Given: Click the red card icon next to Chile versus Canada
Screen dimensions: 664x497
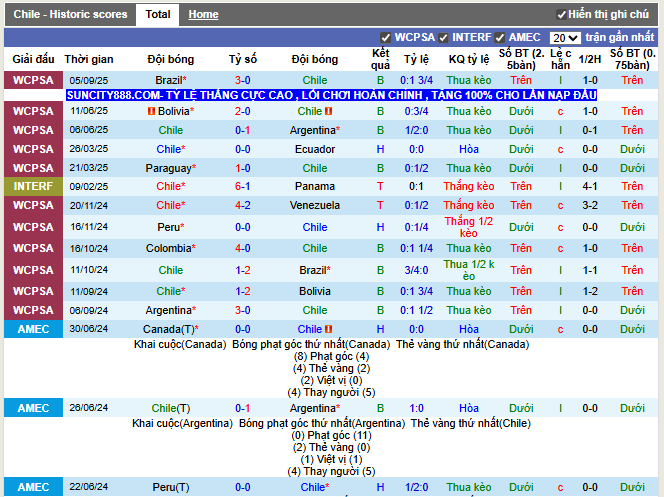Looking at the screenshot, I should pos(328,329).
